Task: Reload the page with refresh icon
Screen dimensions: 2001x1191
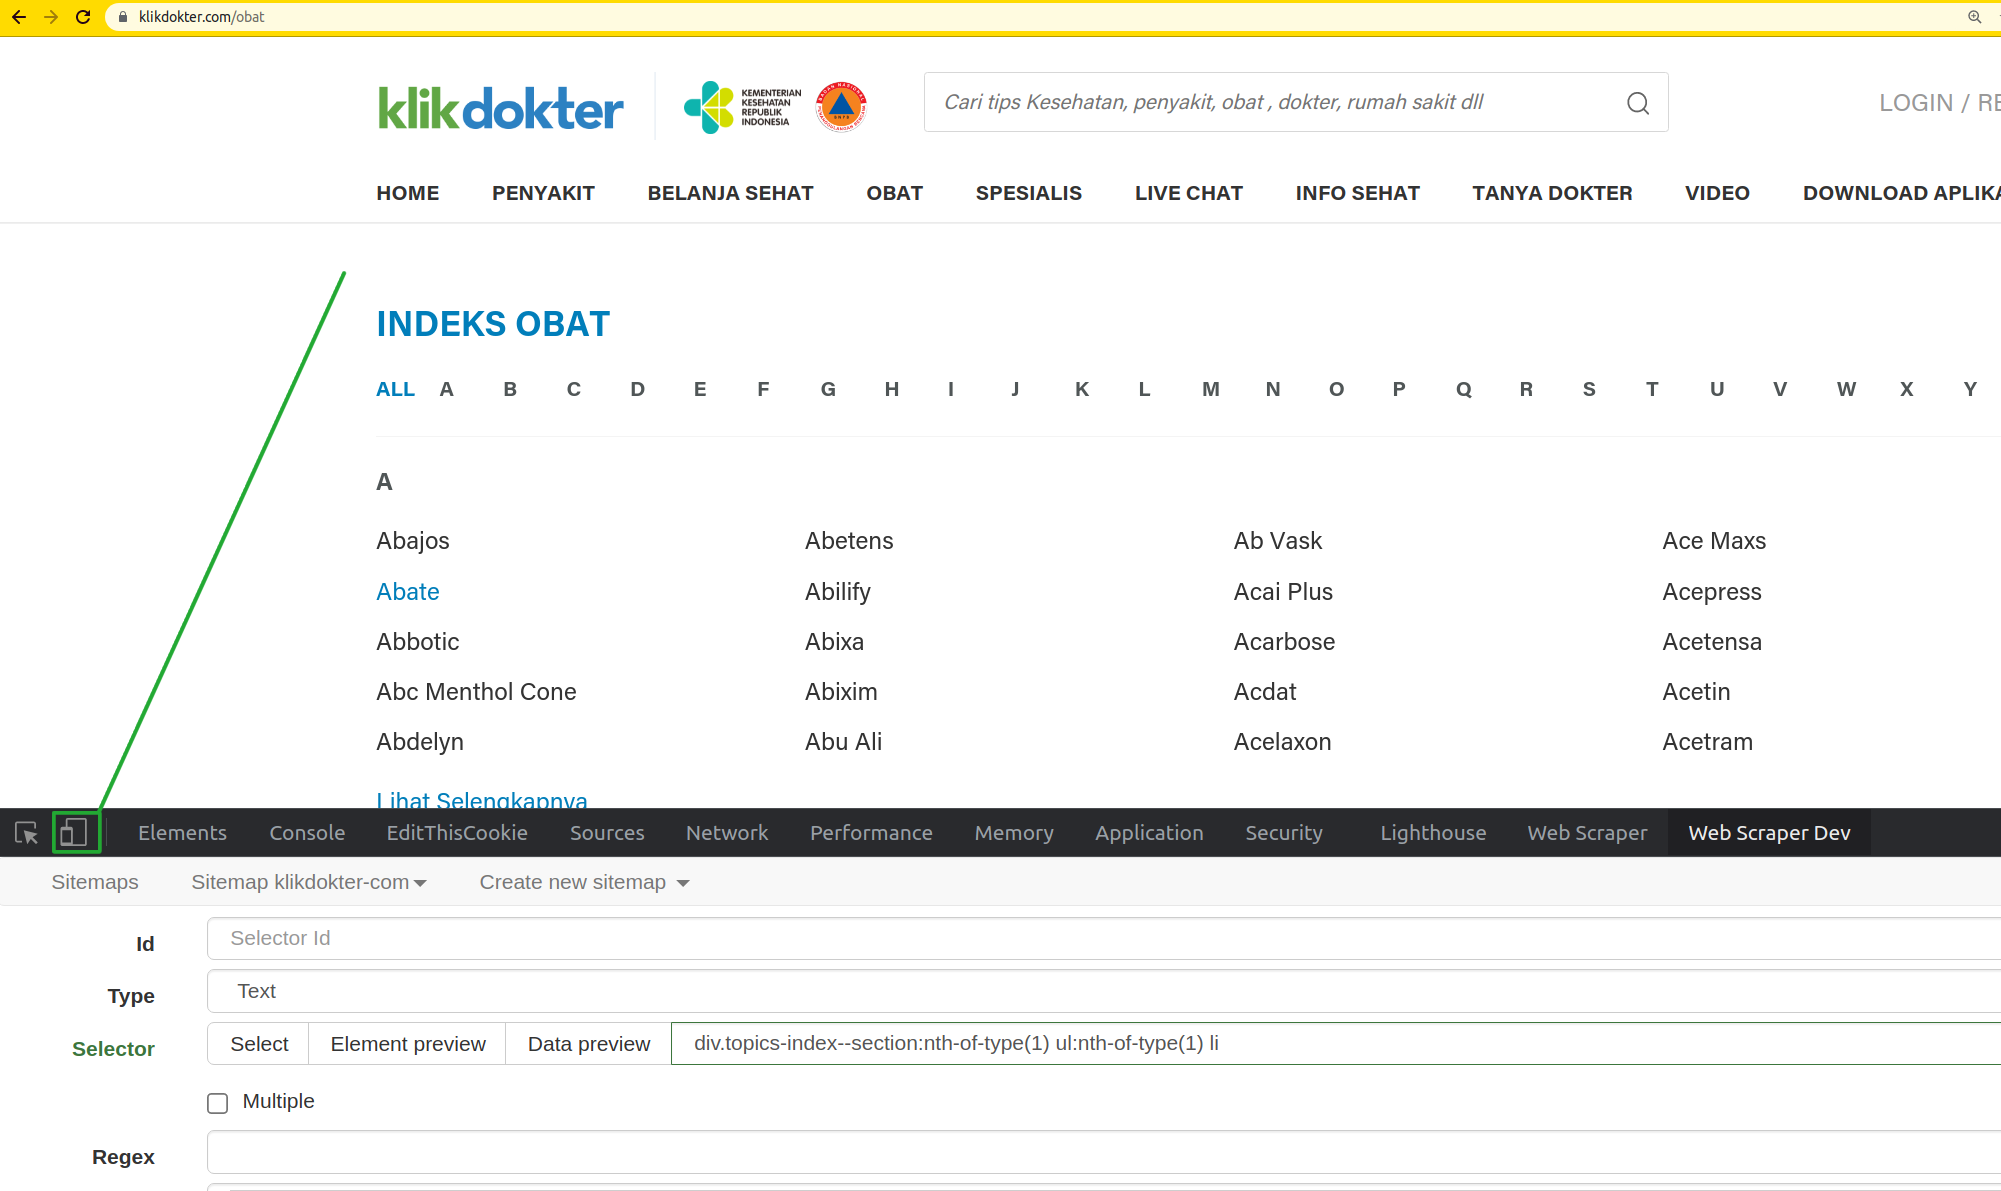Action: click(x=83, y=17)
